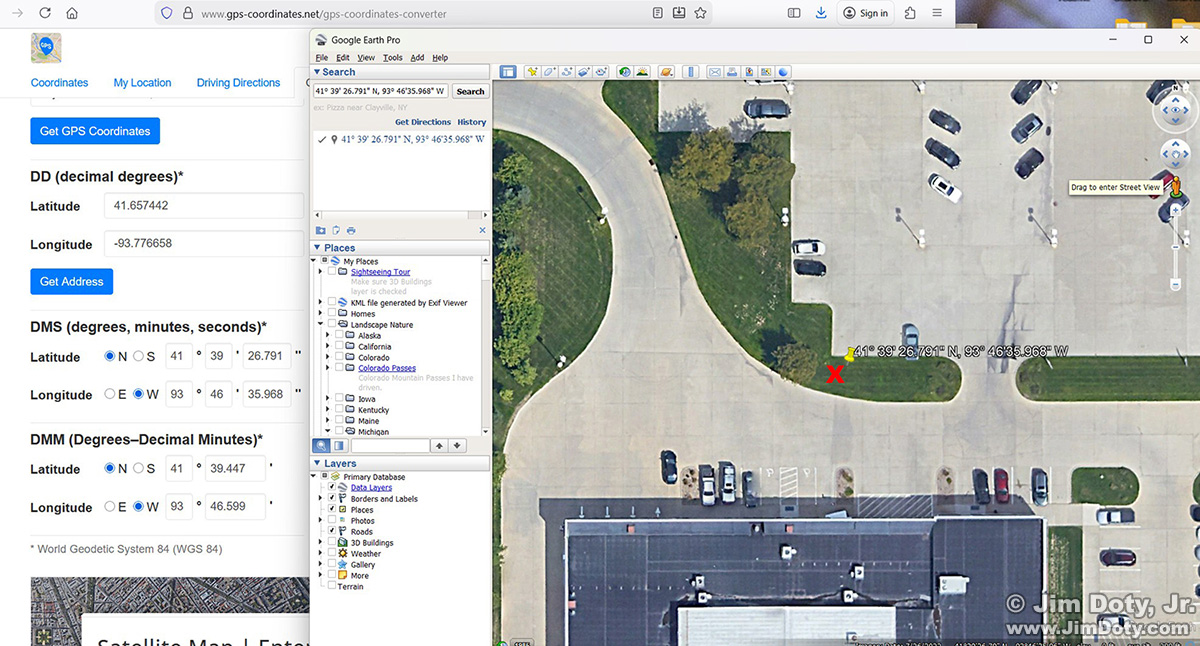The height and width of the screenshot is (646, 1200).
Task: Click the yellow placemark pin on map
Action: coord(849,354)
